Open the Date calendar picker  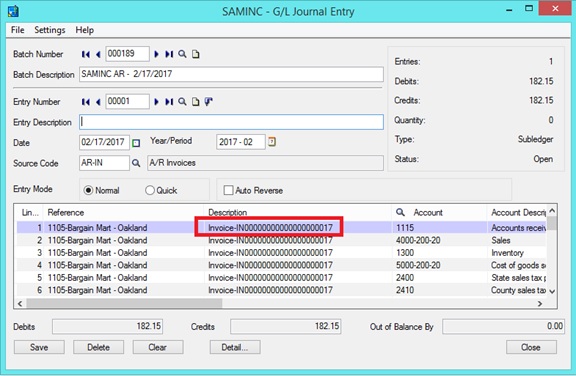click(x=136, y=143)
